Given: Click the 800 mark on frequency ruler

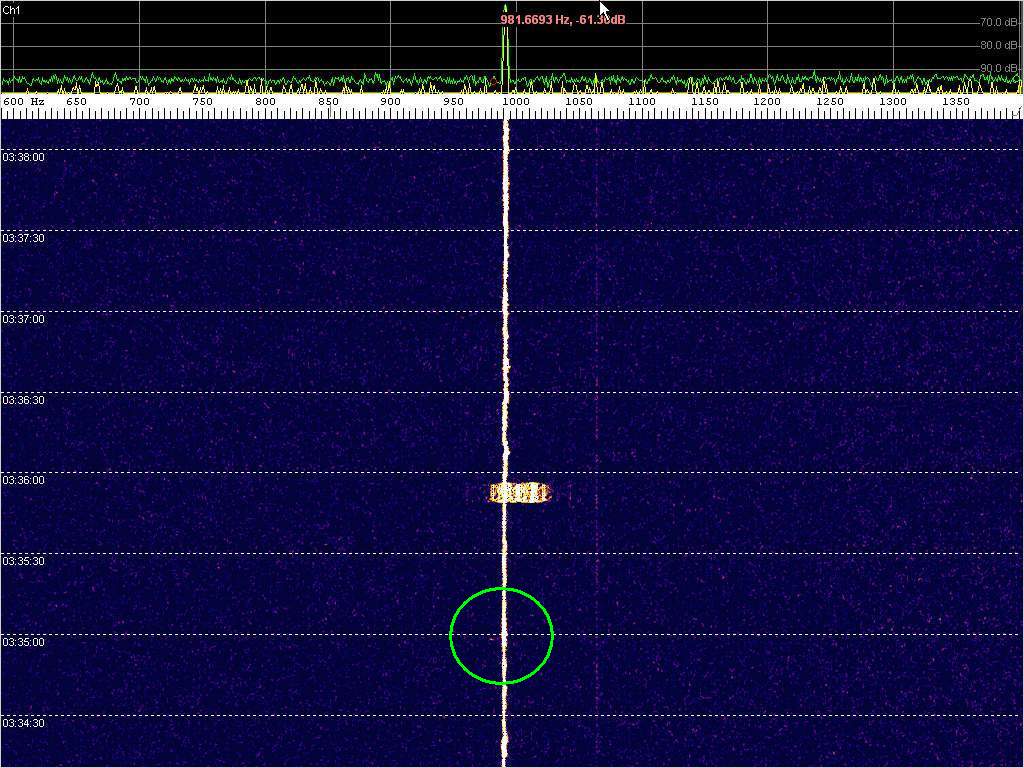Looking at the screenshot, I should coord(265,102).
